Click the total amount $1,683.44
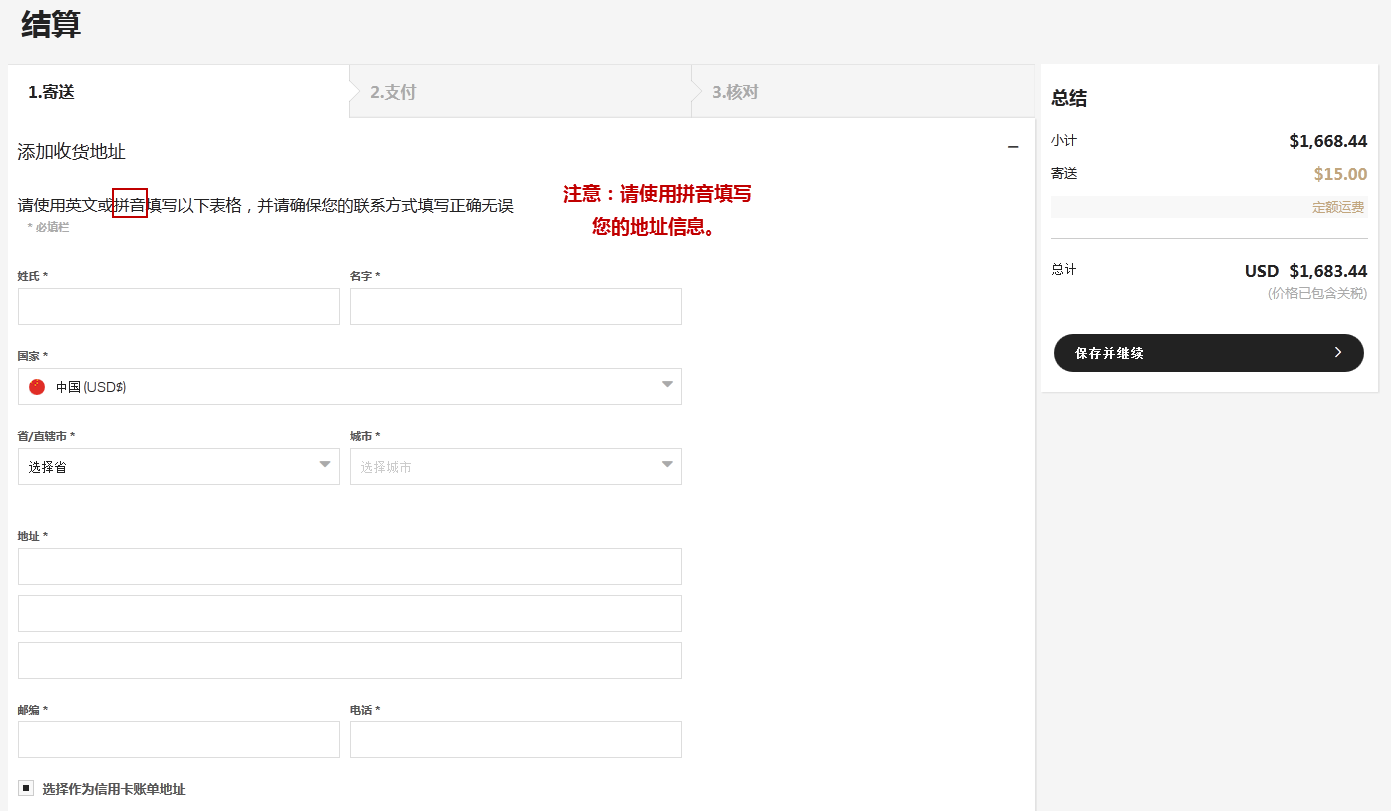Viewport: 1391px width, 811px height. click(1328, 271)
